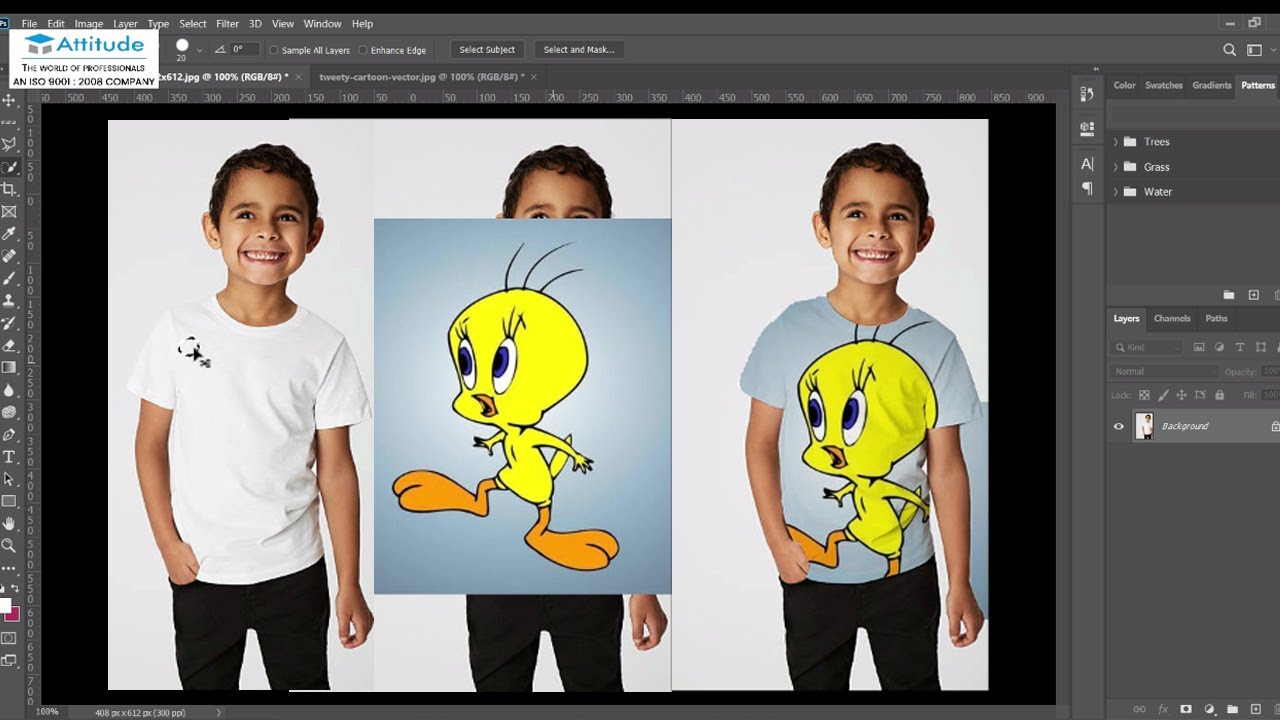This screenshot has height=720, width=1280.
Task: Select the Path Selection tool
Action: [x=9, y=479]
